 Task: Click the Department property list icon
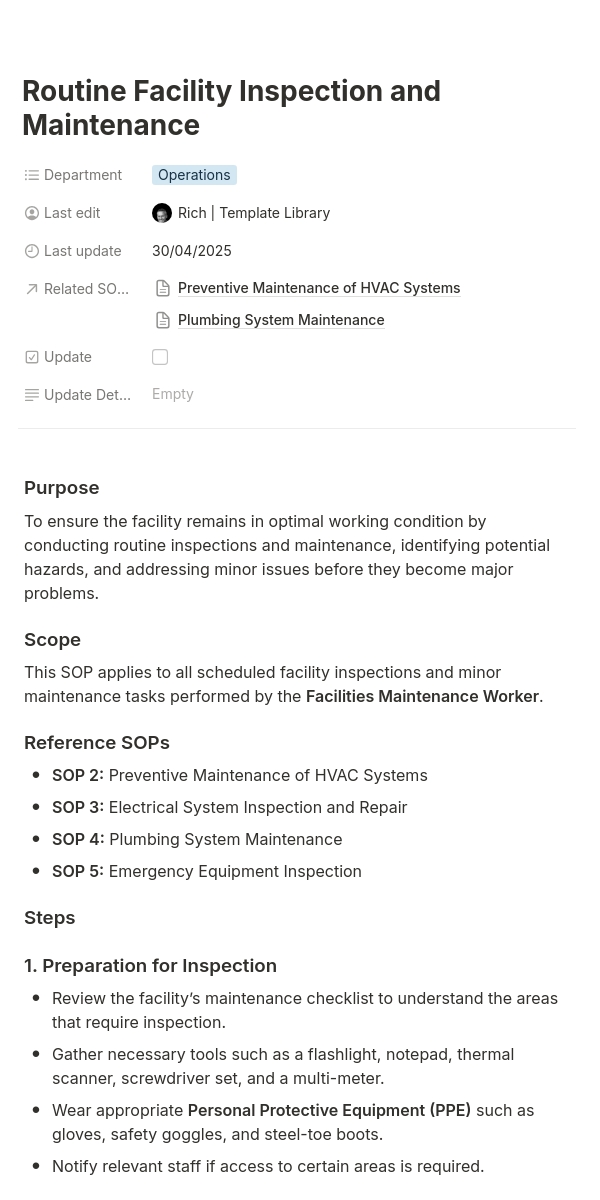pyautogui.click(x=32, y=175)
